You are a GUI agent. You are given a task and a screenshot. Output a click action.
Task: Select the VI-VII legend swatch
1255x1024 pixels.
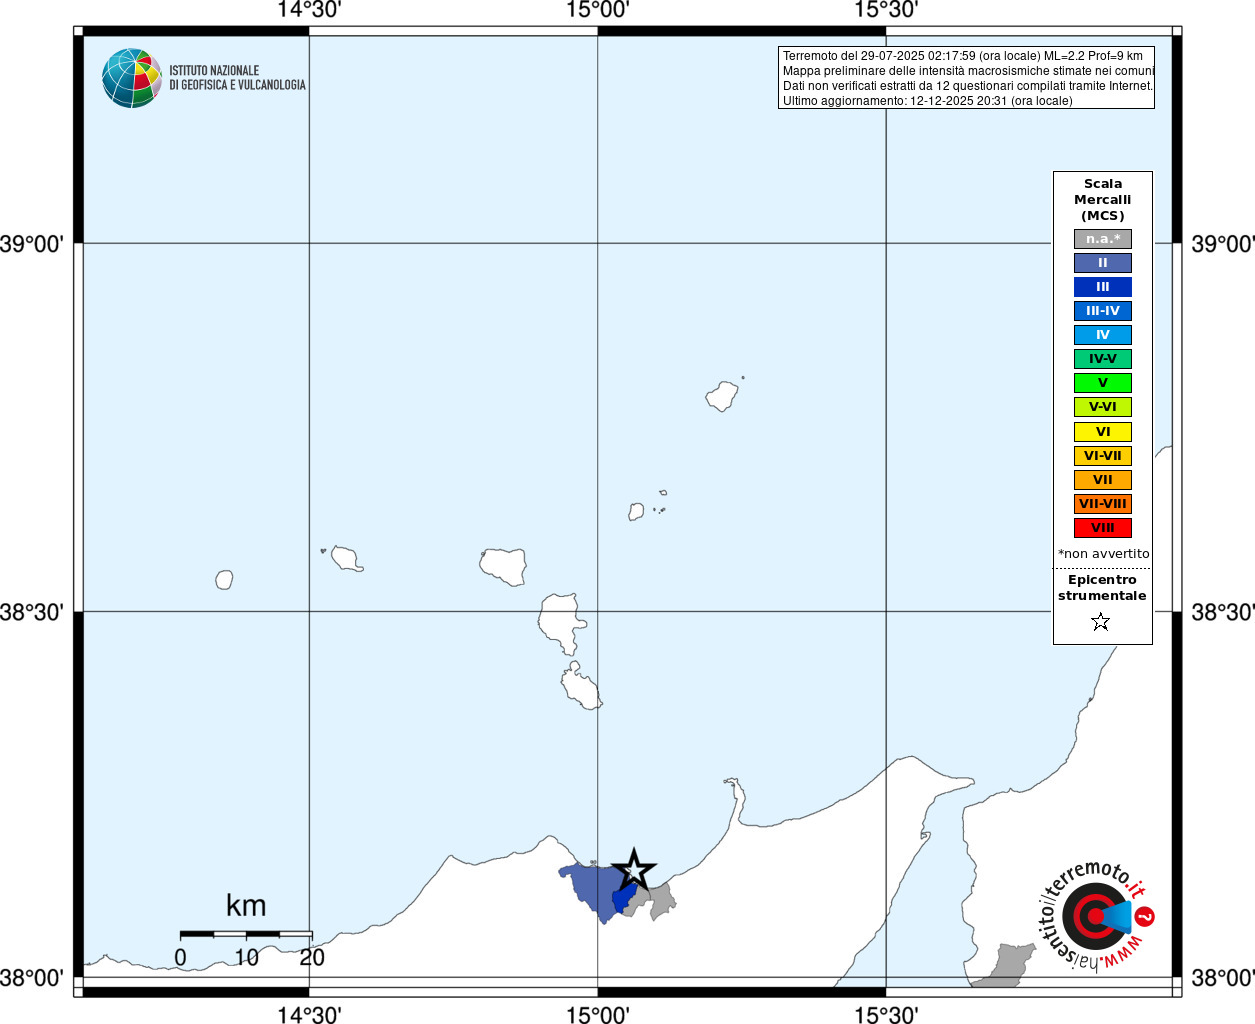click(1103, 456)
